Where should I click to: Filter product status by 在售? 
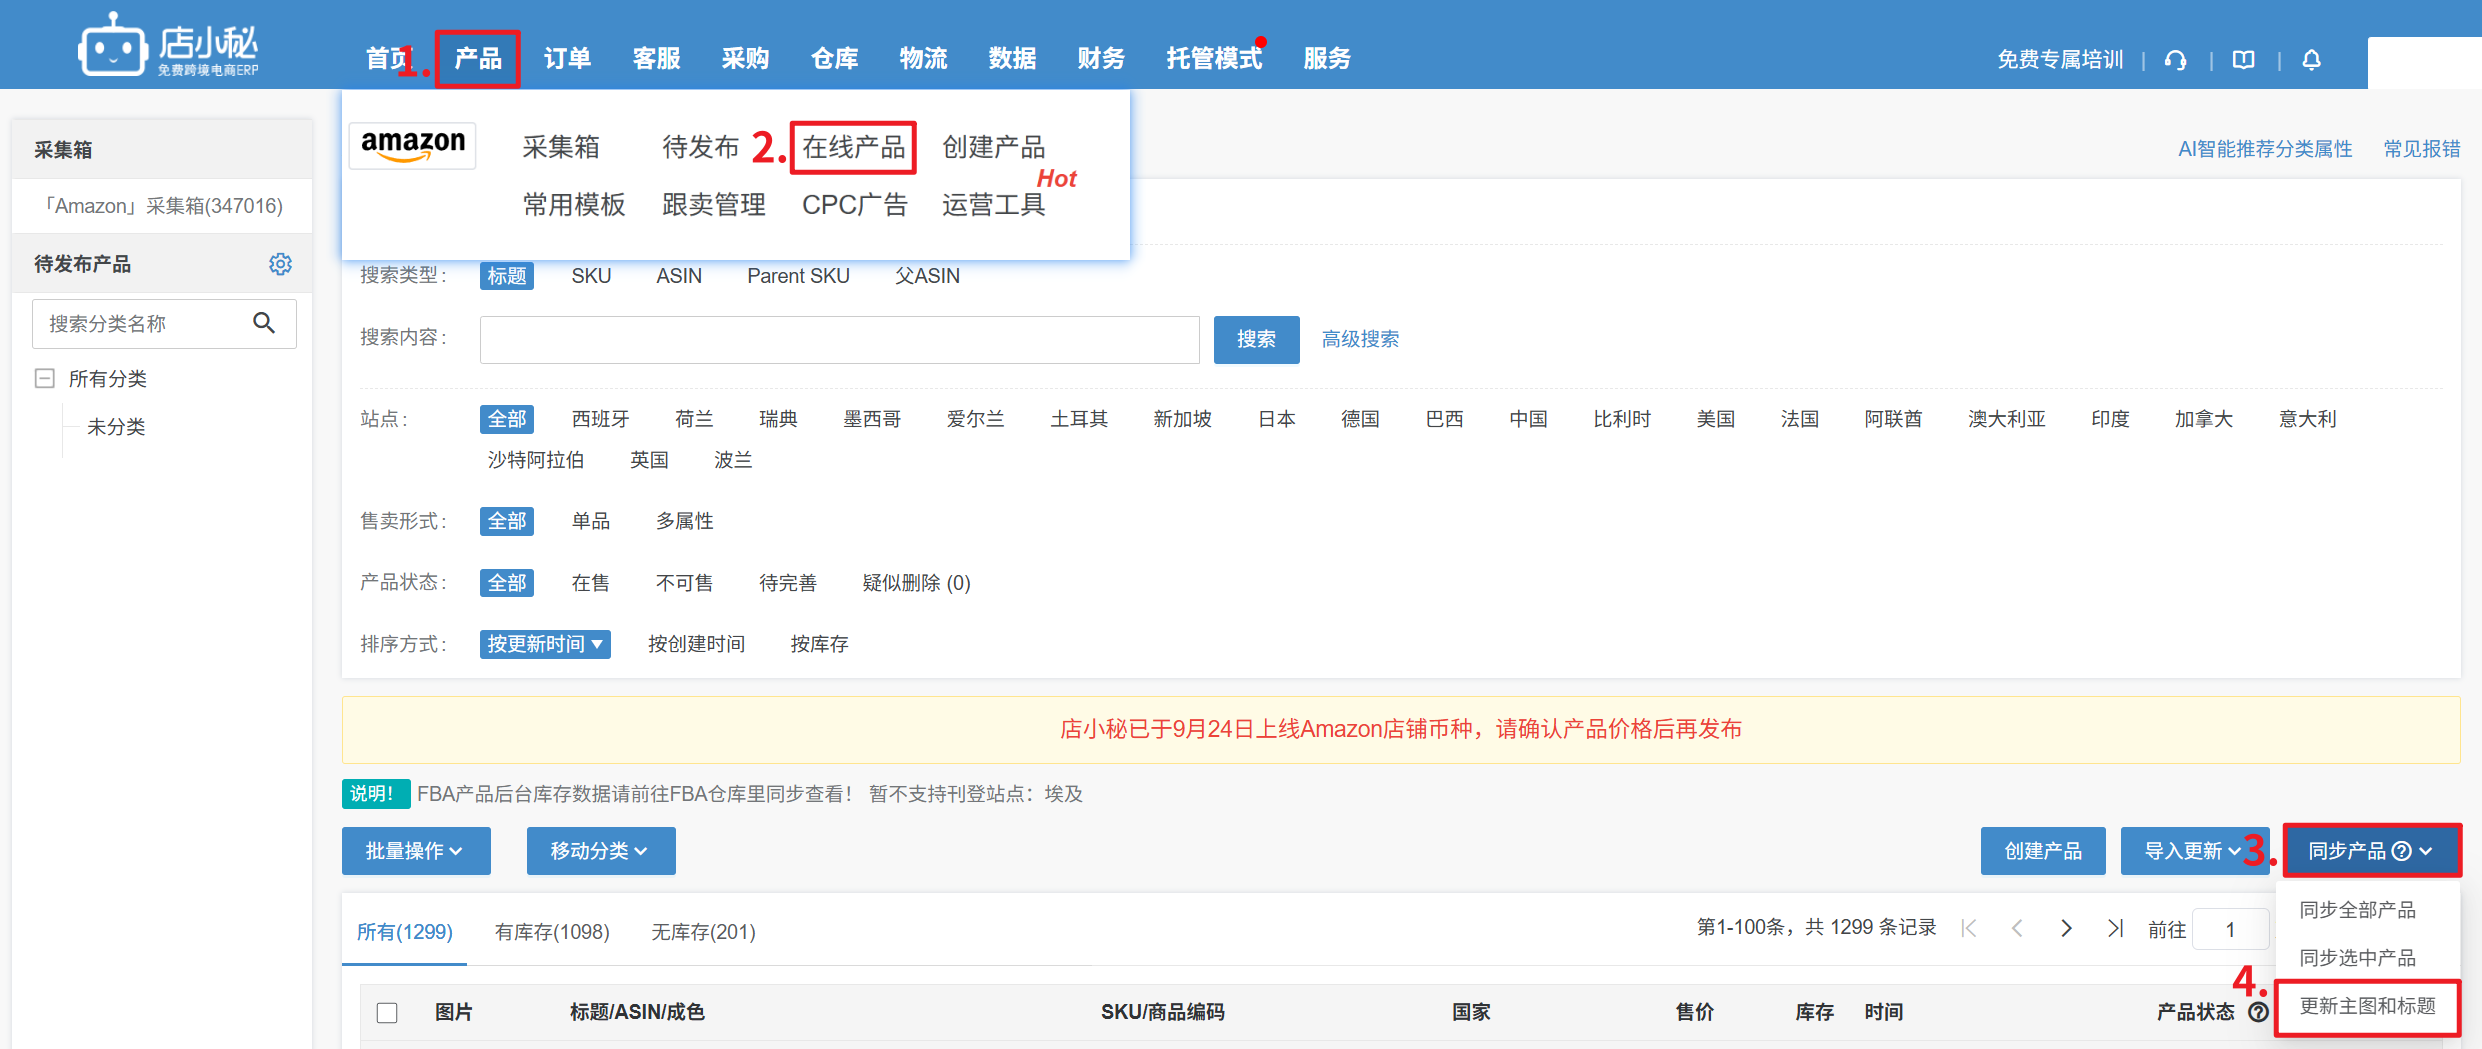(x=590, y=583)
